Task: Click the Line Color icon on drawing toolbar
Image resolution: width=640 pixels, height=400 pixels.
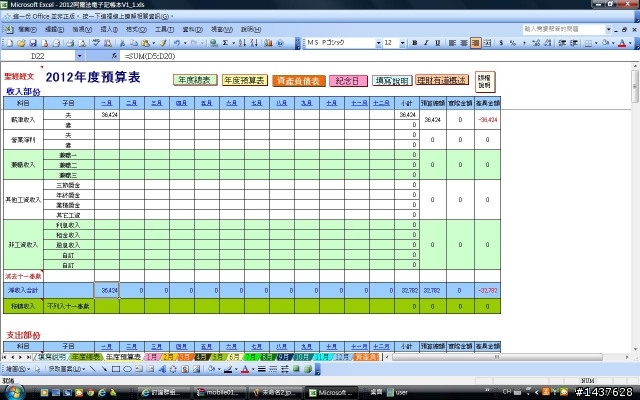Action: (228, 369)
